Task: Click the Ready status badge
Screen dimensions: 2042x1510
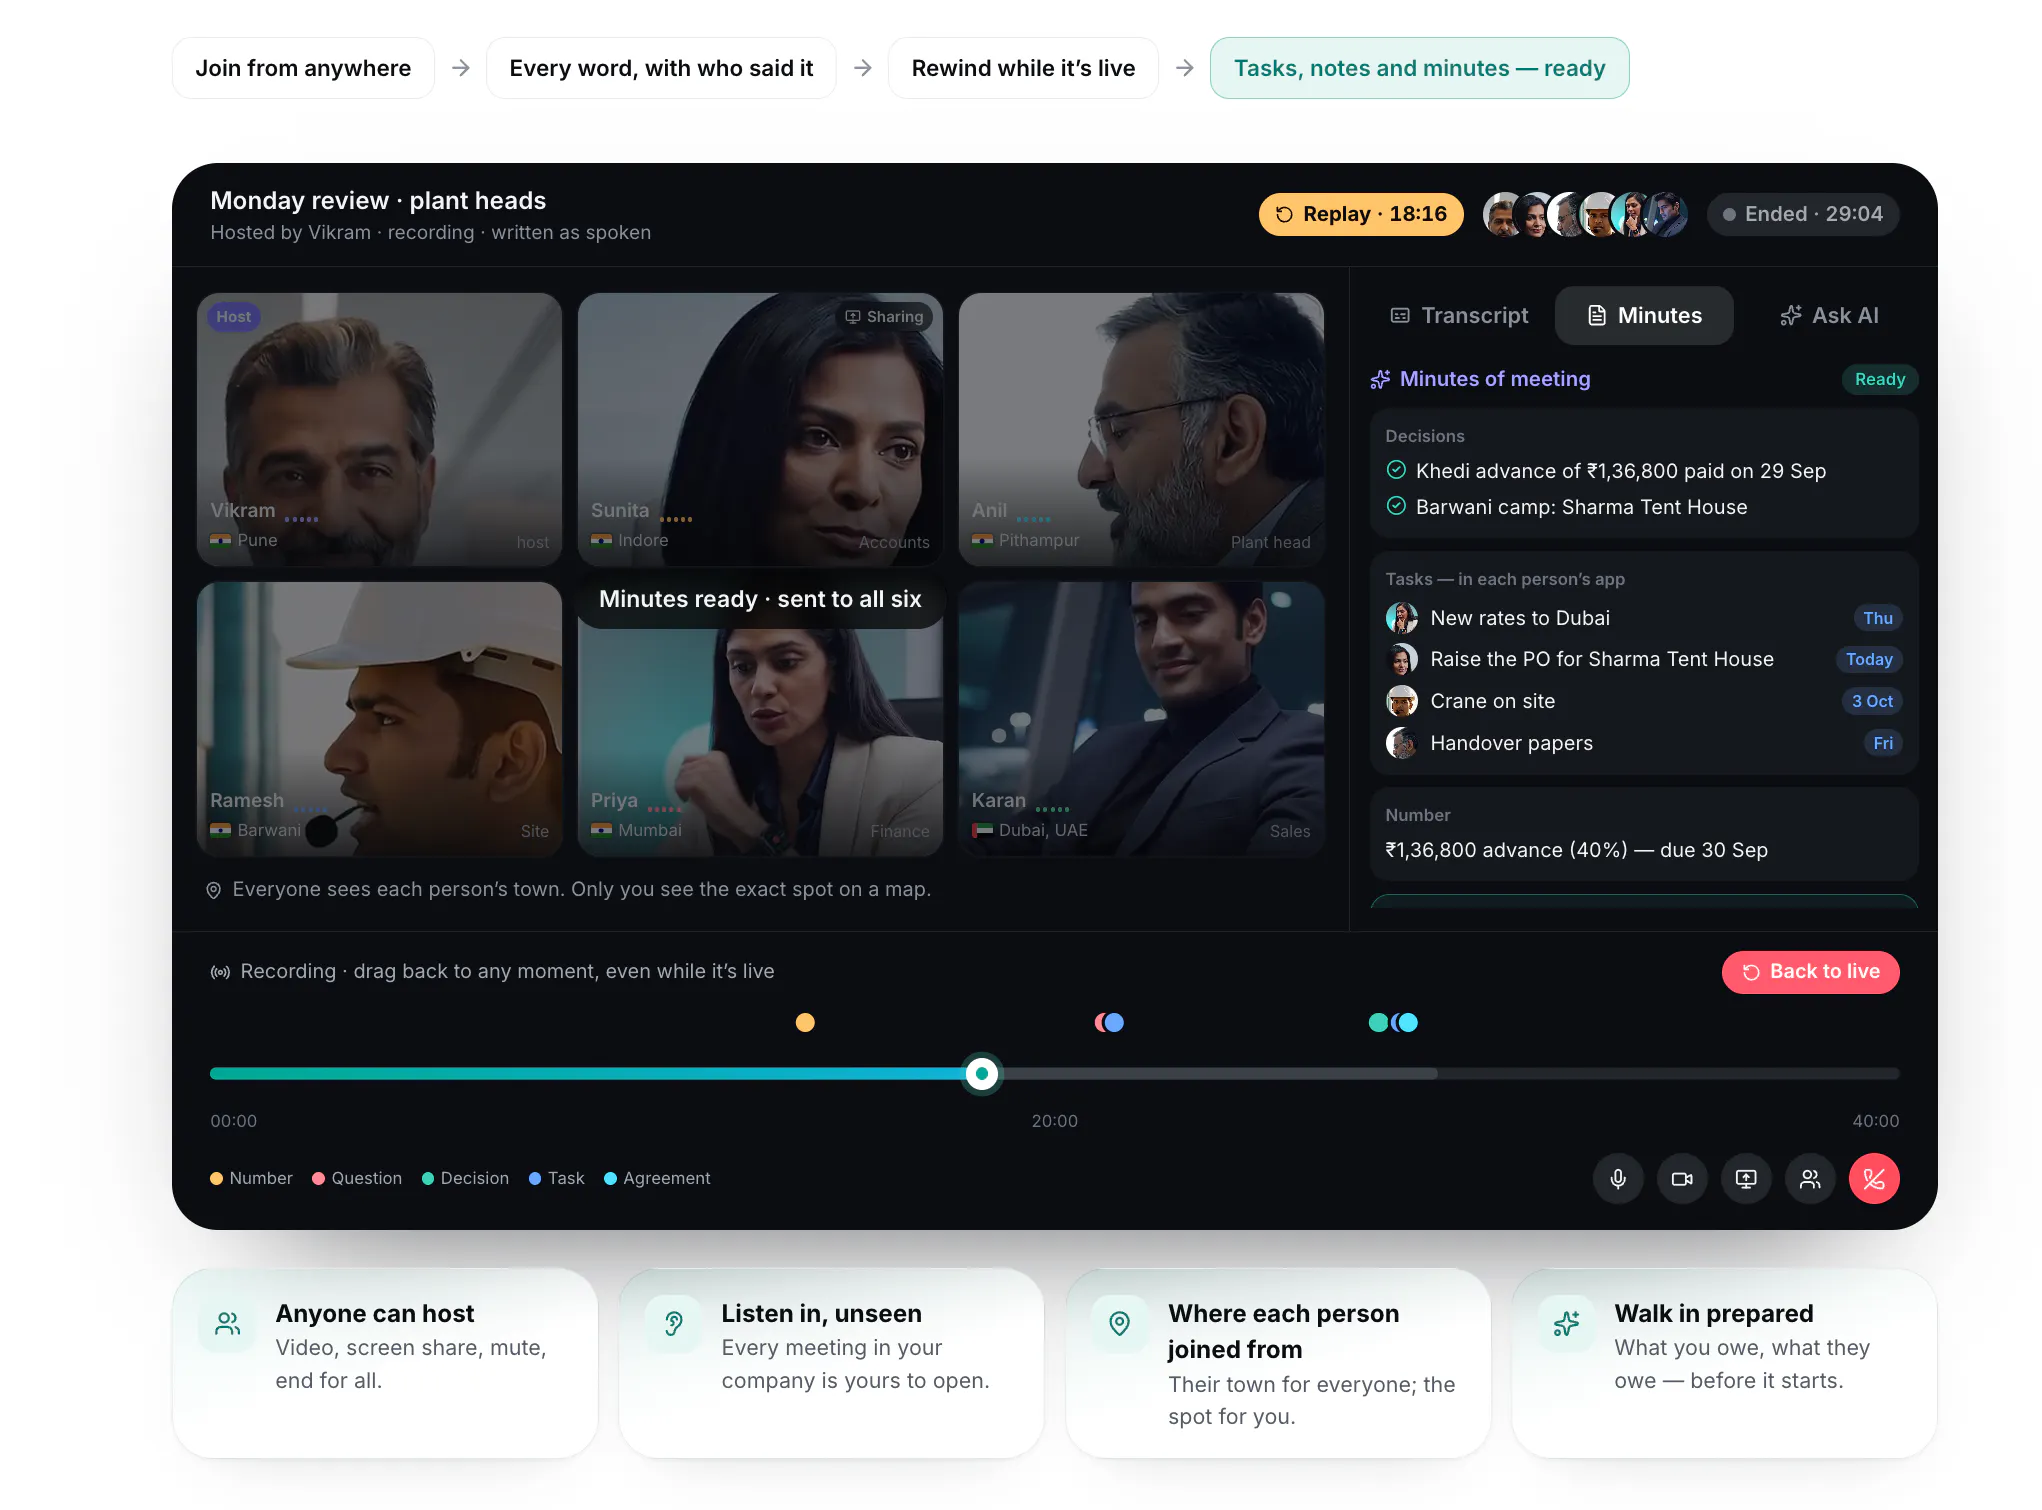Action: click(x=1879, y=379)
